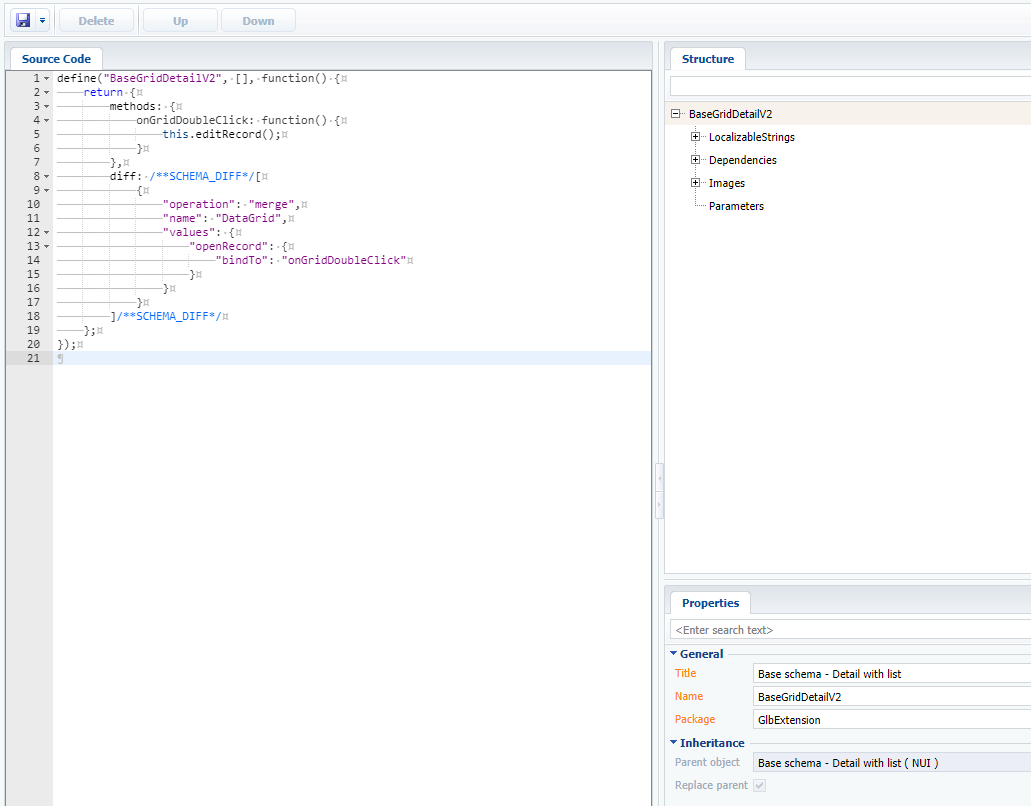
Task: Click the Delete toolbar button
Action: [x=96, y=21]
